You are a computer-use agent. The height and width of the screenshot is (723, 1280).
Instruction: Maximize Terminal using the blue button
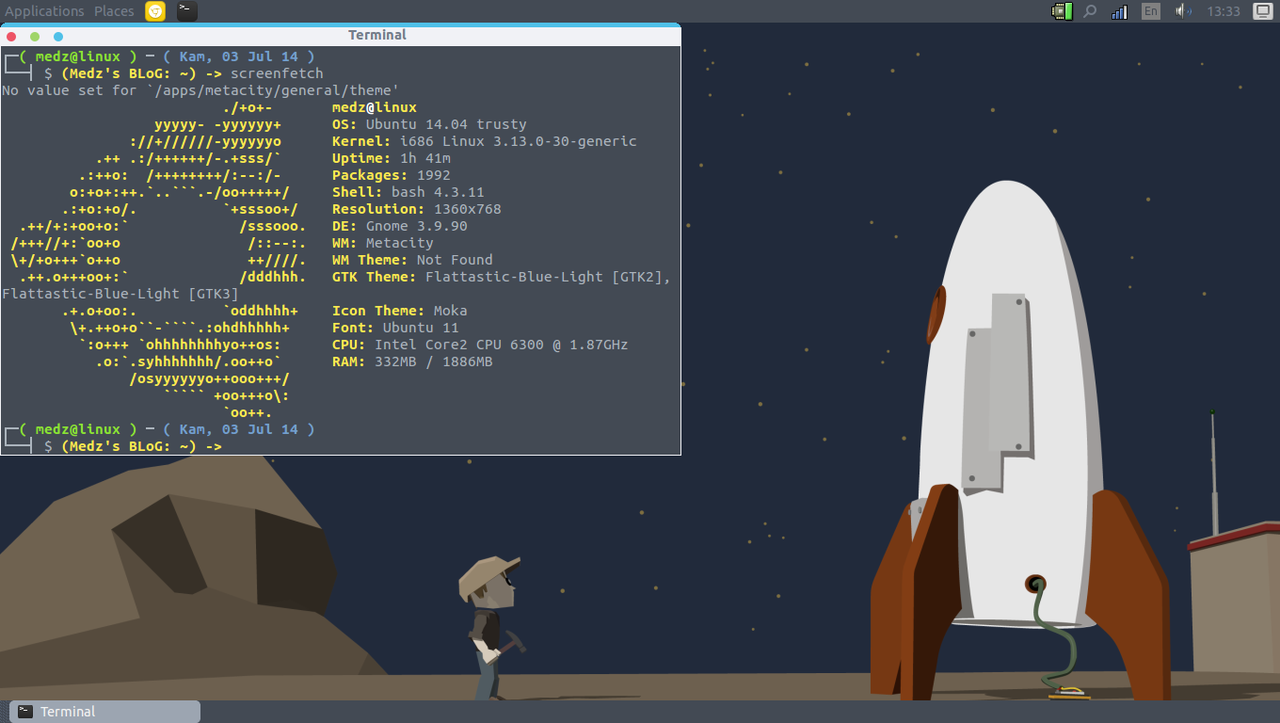[x=58, y=36]
